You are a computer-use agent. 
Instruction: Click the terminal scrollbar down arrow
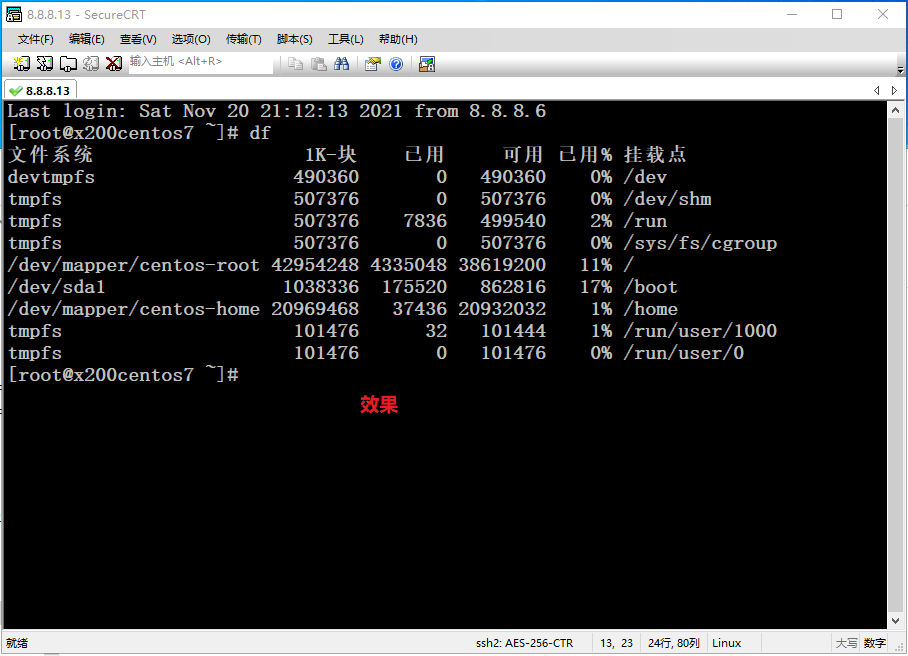pyautogui.click(x=895, y=621)
